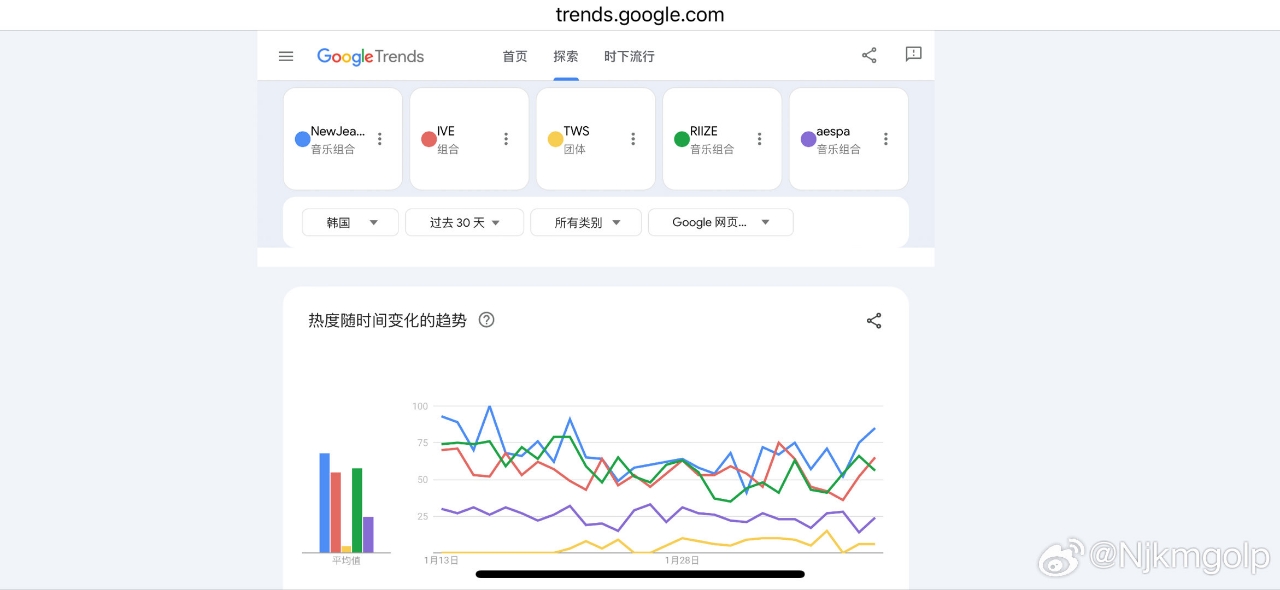The height and width of the screenshot is (590, 1280).
Task: Open more options for IVE term
Action: click(x=506, y=139)
